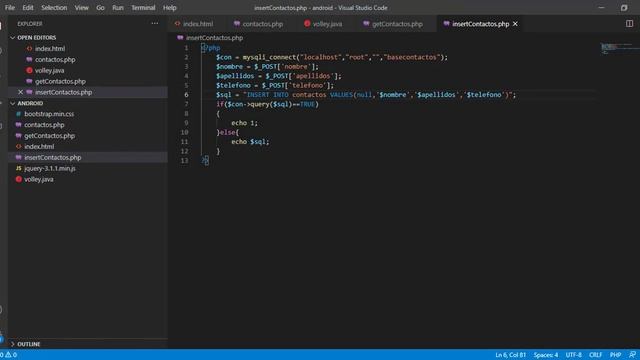This screenshot has width=640, height=360.
Task: Open the Run menu
Action: pyautogui.click(x=118, y=8)
